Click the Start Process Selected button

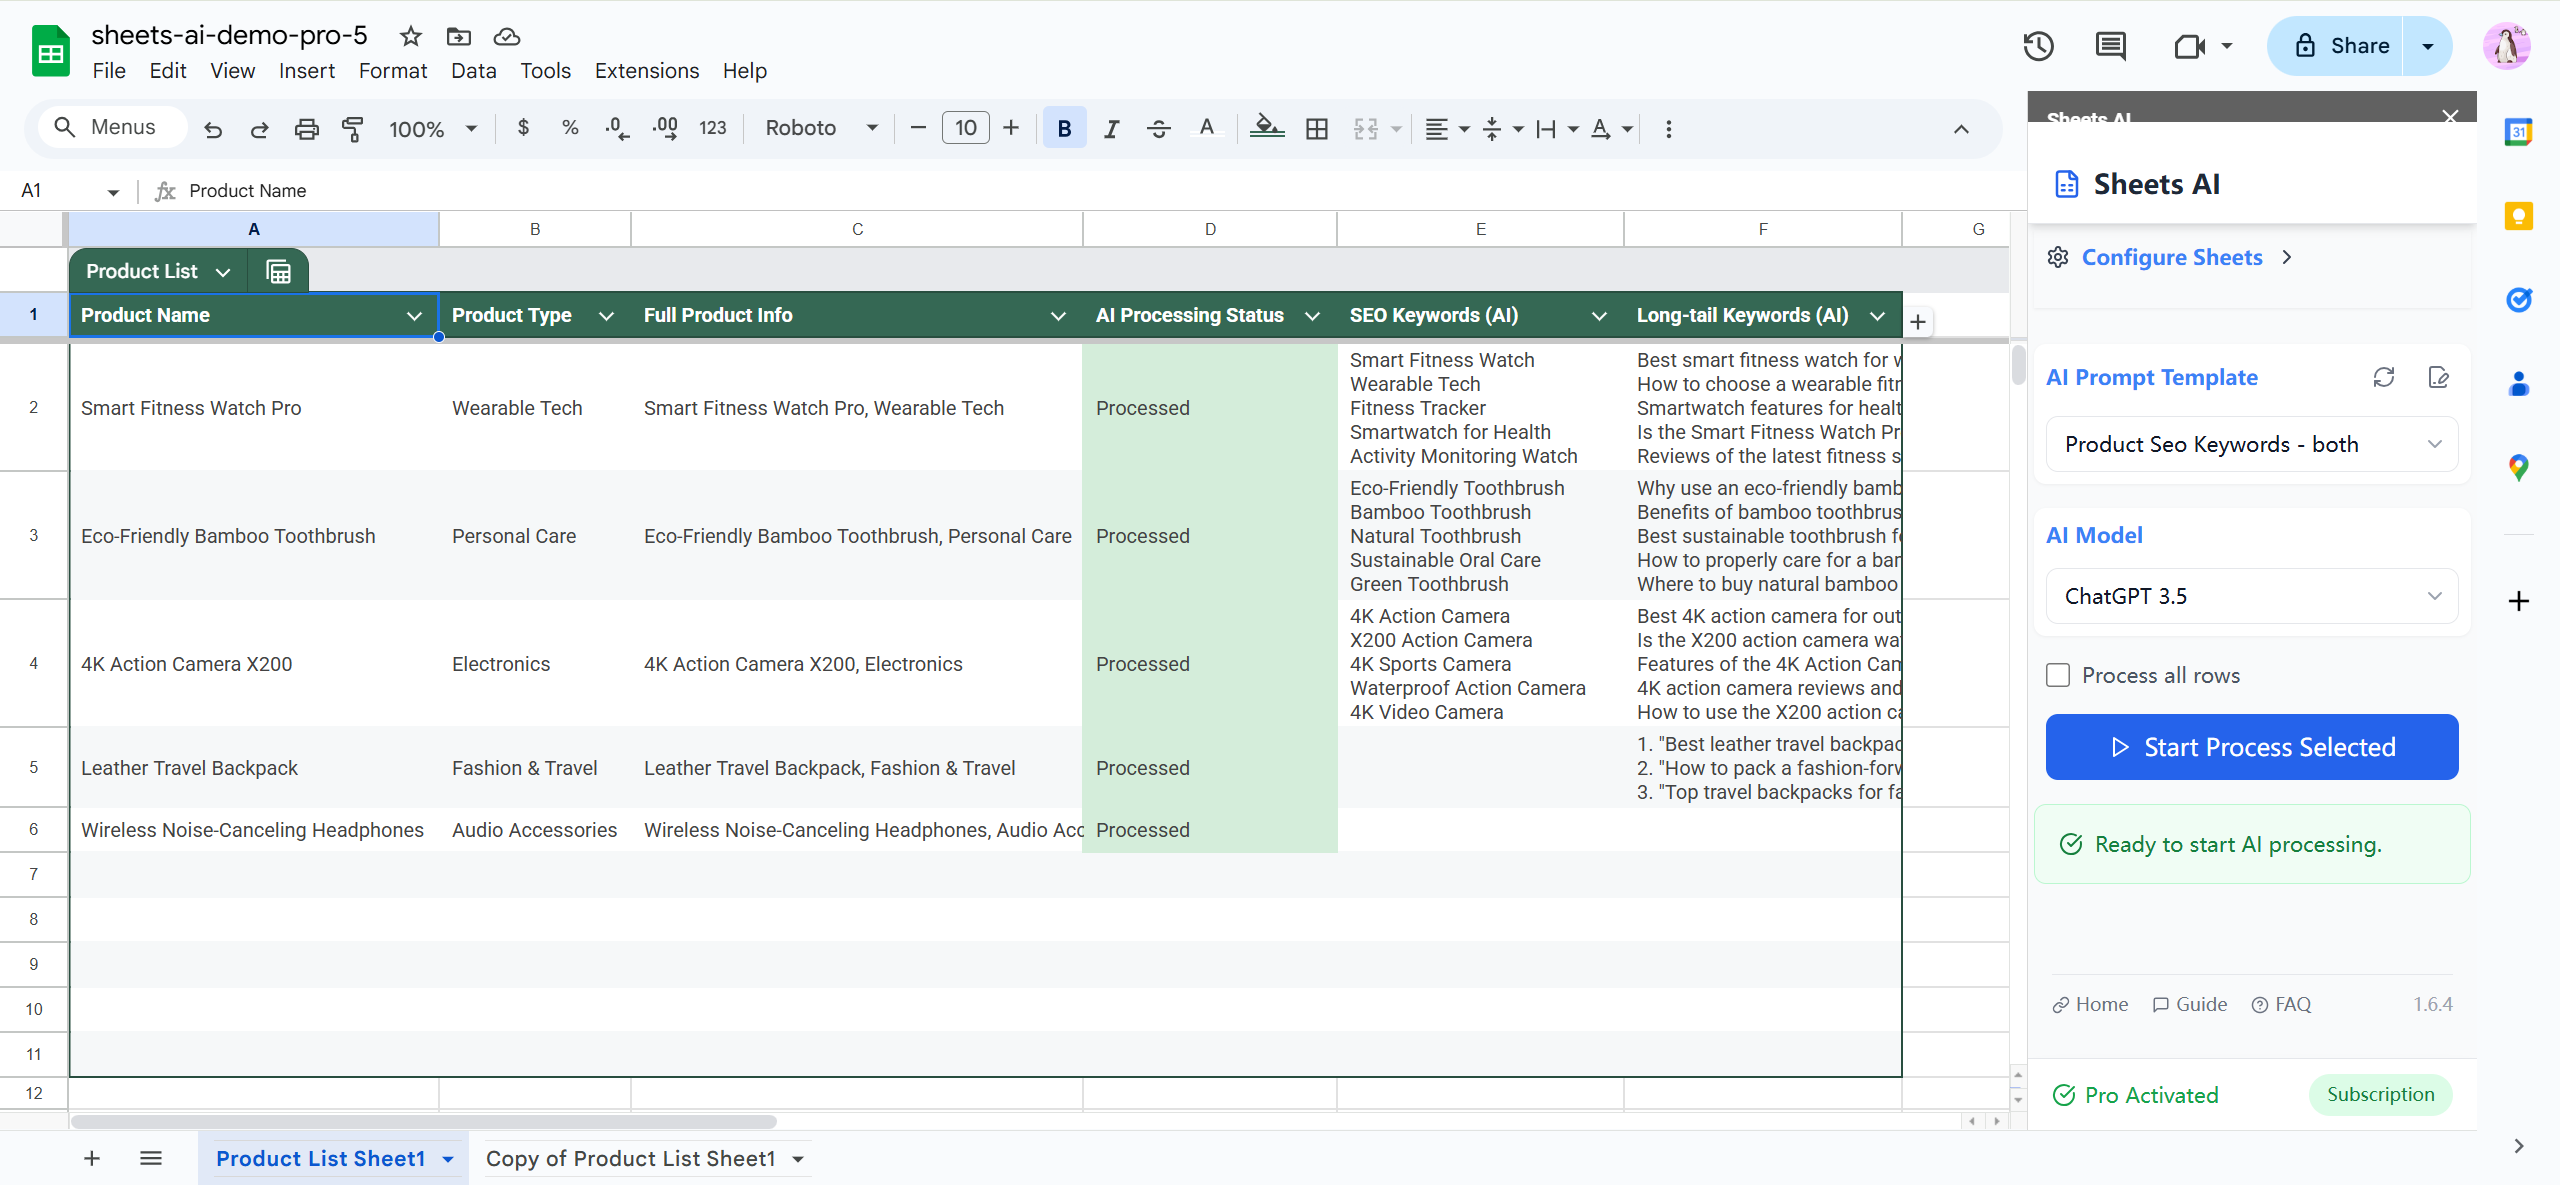coord(2252,747)
